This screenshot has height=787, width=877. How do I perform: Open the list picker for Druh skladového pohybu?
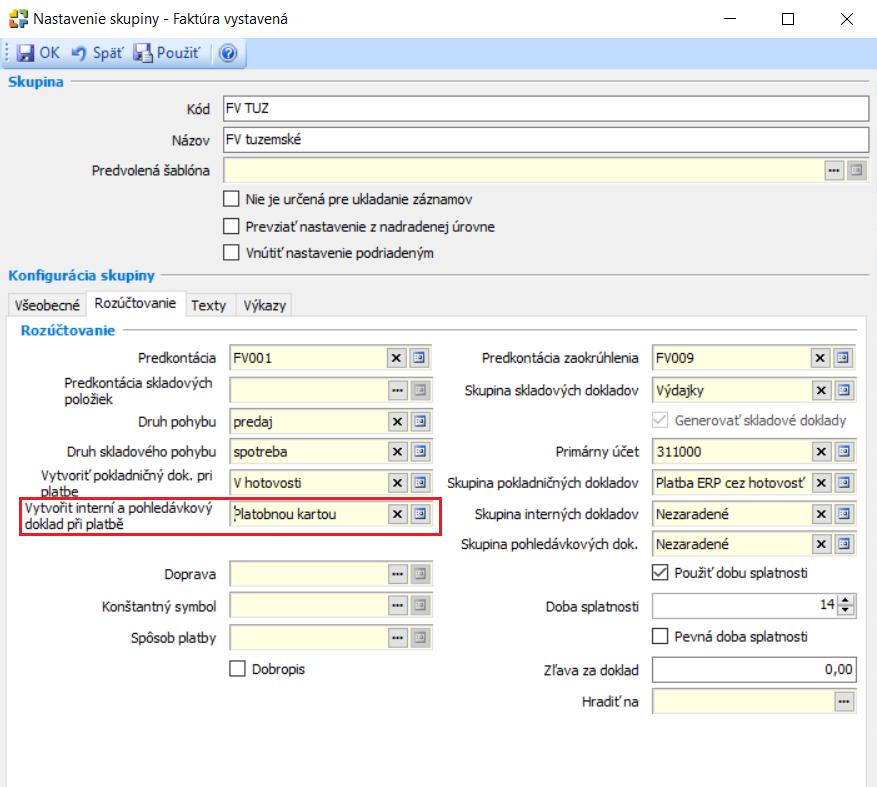click(420, 451)
